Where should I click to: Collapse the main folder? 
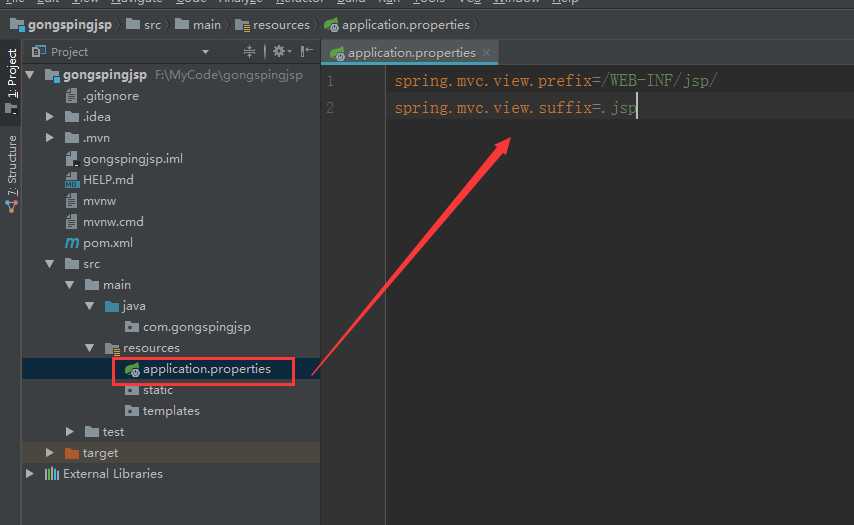70,285
